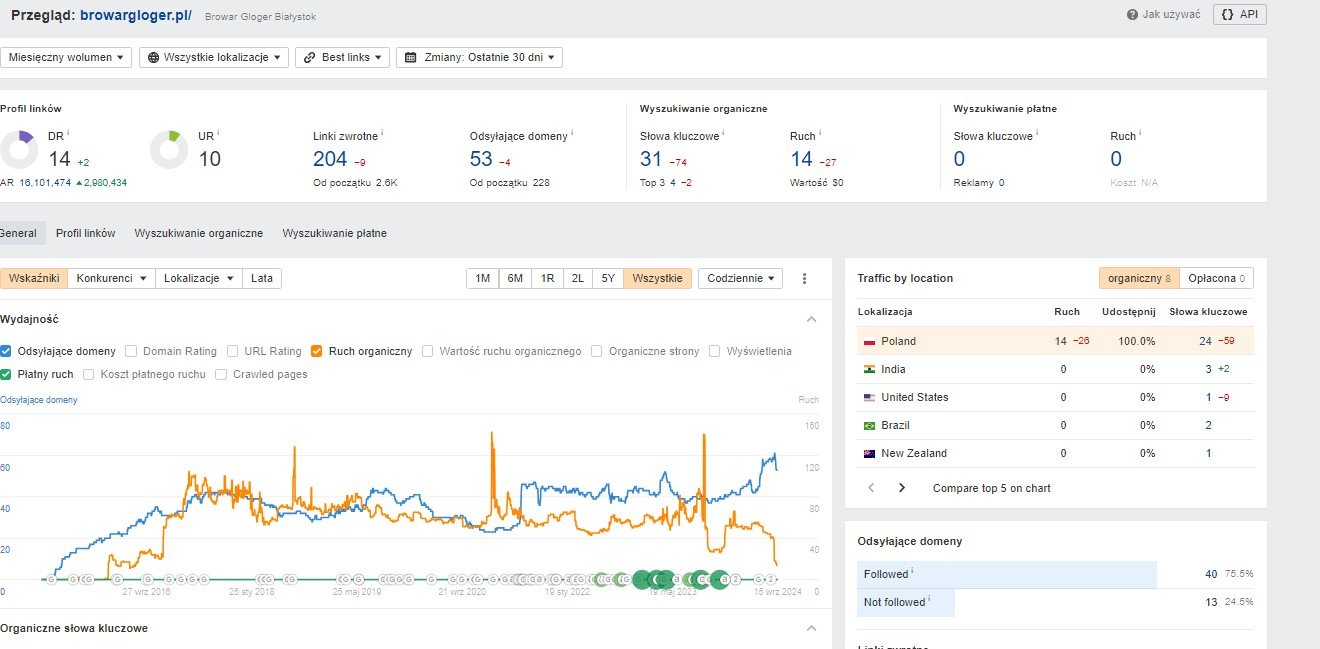The image size is (1320, 649).
Task: Click info icon next to Odsyłające domeny metric
Action: click(x=573, y=133)
